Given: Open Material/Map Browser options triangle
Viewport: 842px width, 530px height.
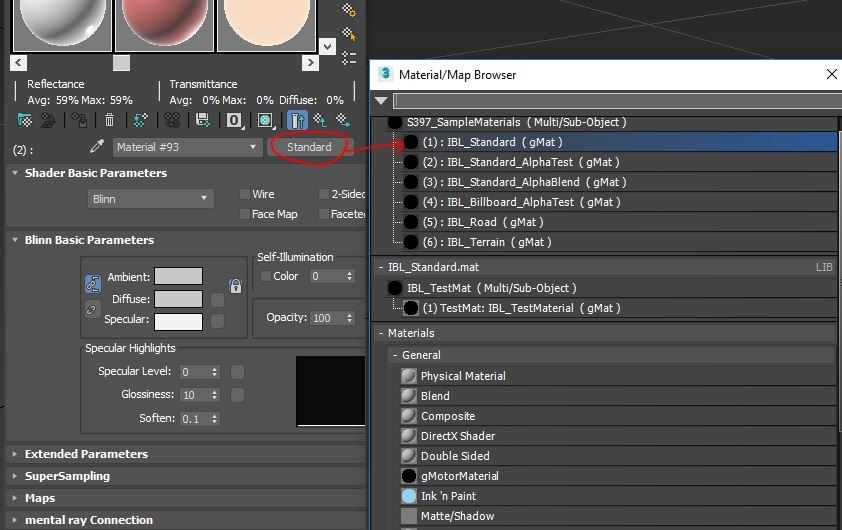Looking at the screenshot, I should click(381, 100).
